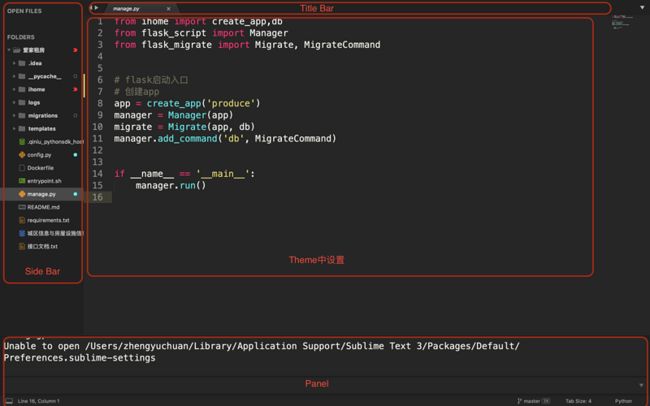Click the entrypoint.sh shell script icon

(x=22, y=181)
